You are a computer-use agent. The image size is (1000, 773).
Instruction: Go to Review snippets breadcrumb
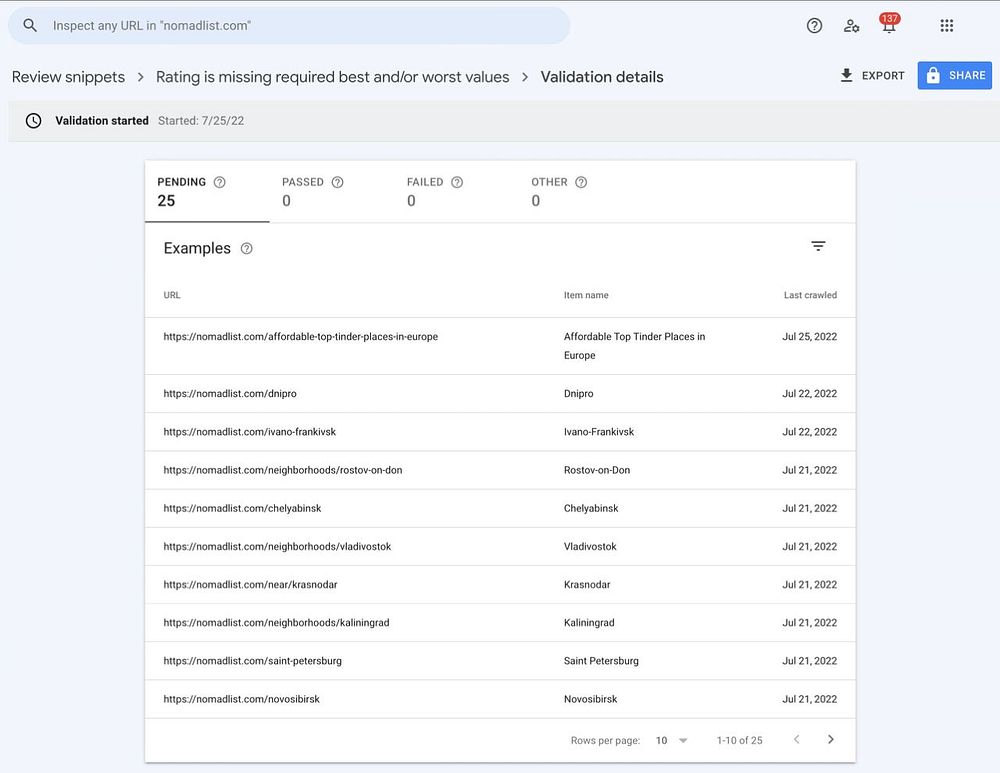coord(68,77)
